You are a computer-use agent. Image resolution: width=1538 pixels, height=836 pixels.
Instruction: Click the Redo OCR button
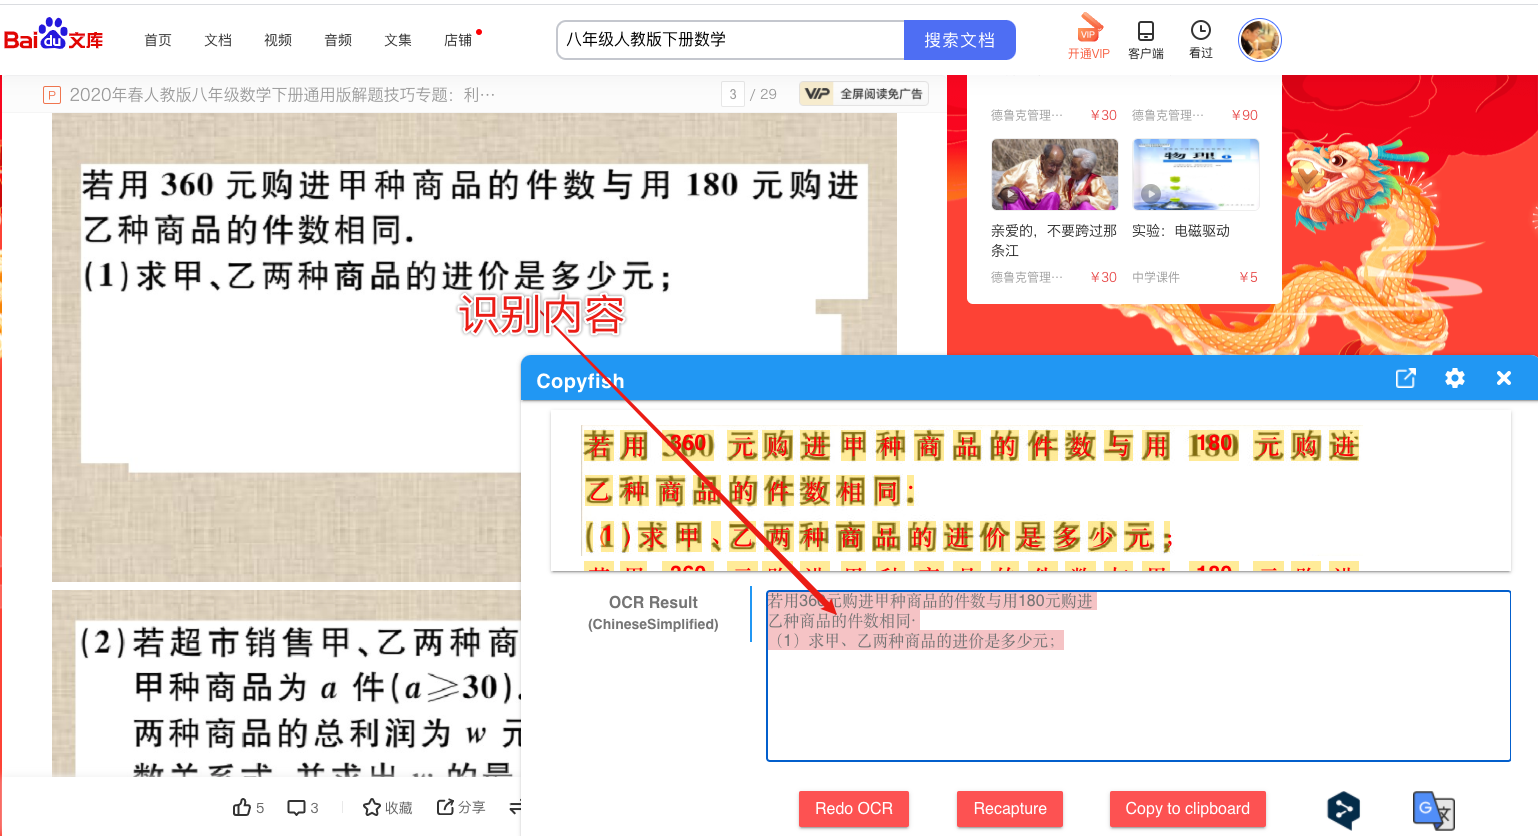point(854,809)
